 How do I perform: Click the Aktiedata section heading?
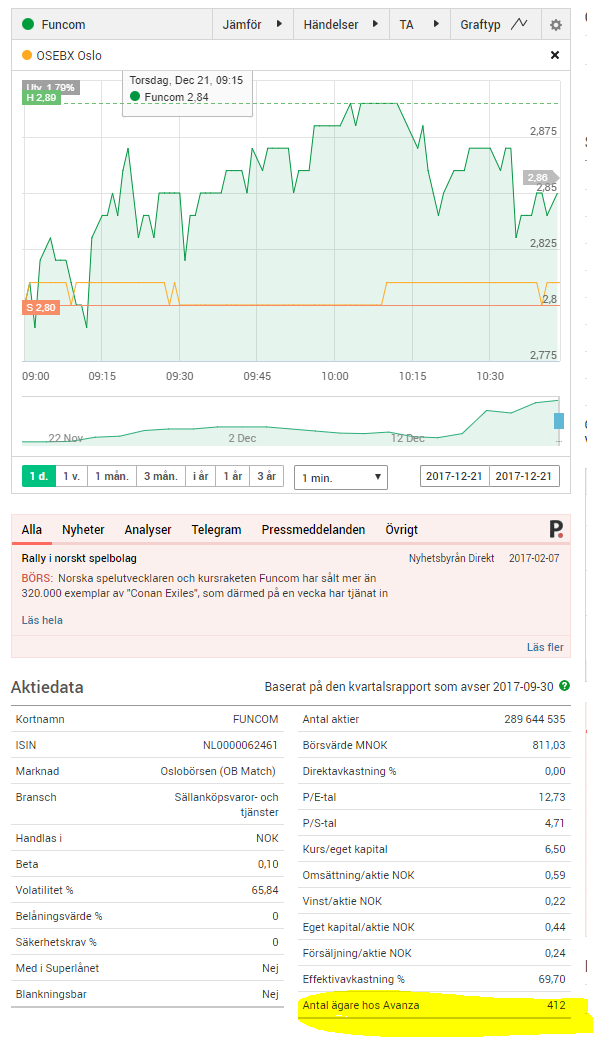click(47, 687)
